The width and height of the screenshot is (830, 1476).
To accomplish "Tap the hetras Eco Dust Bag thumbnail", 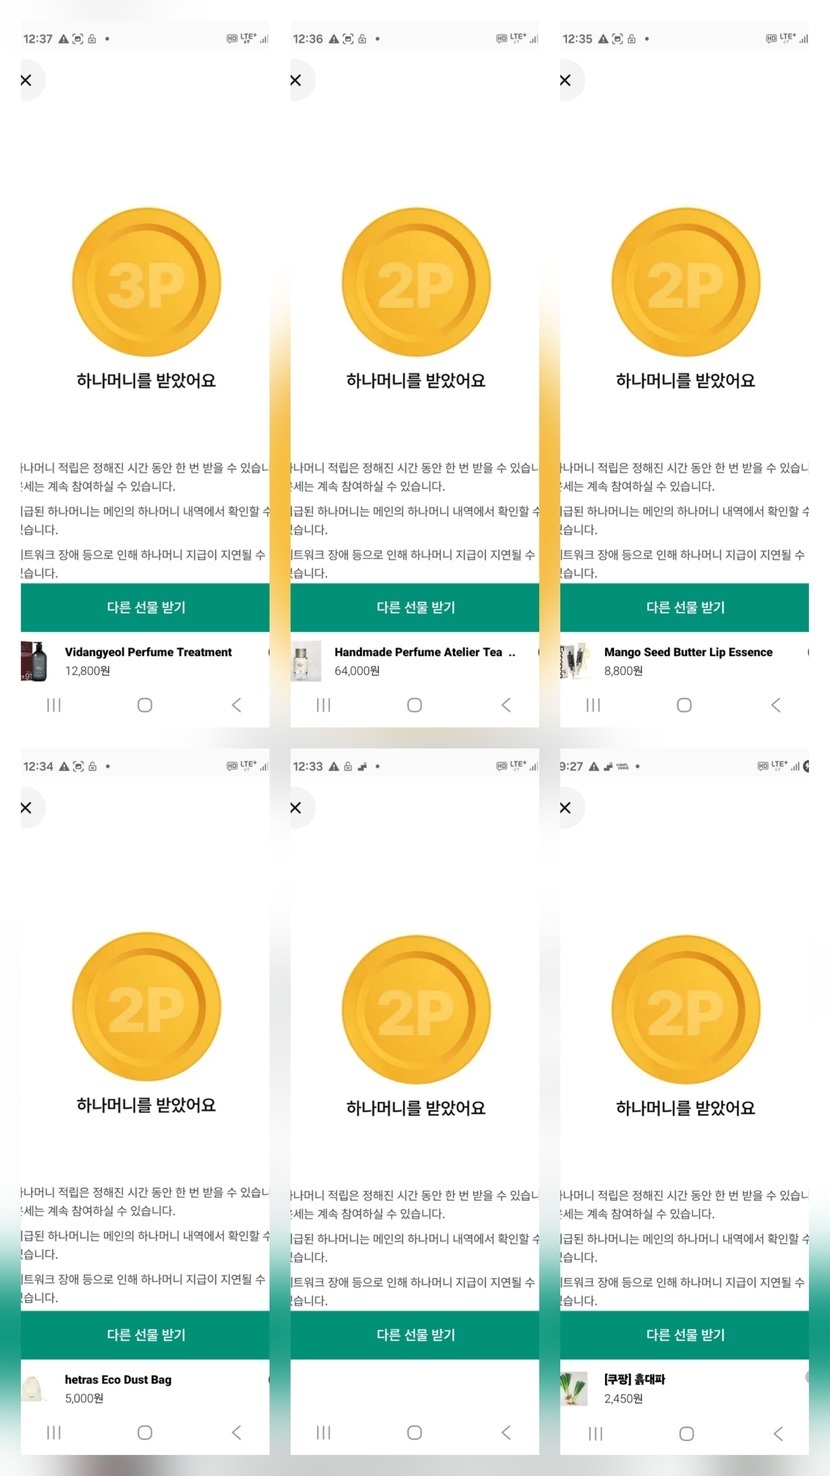I will point(35,1389).
